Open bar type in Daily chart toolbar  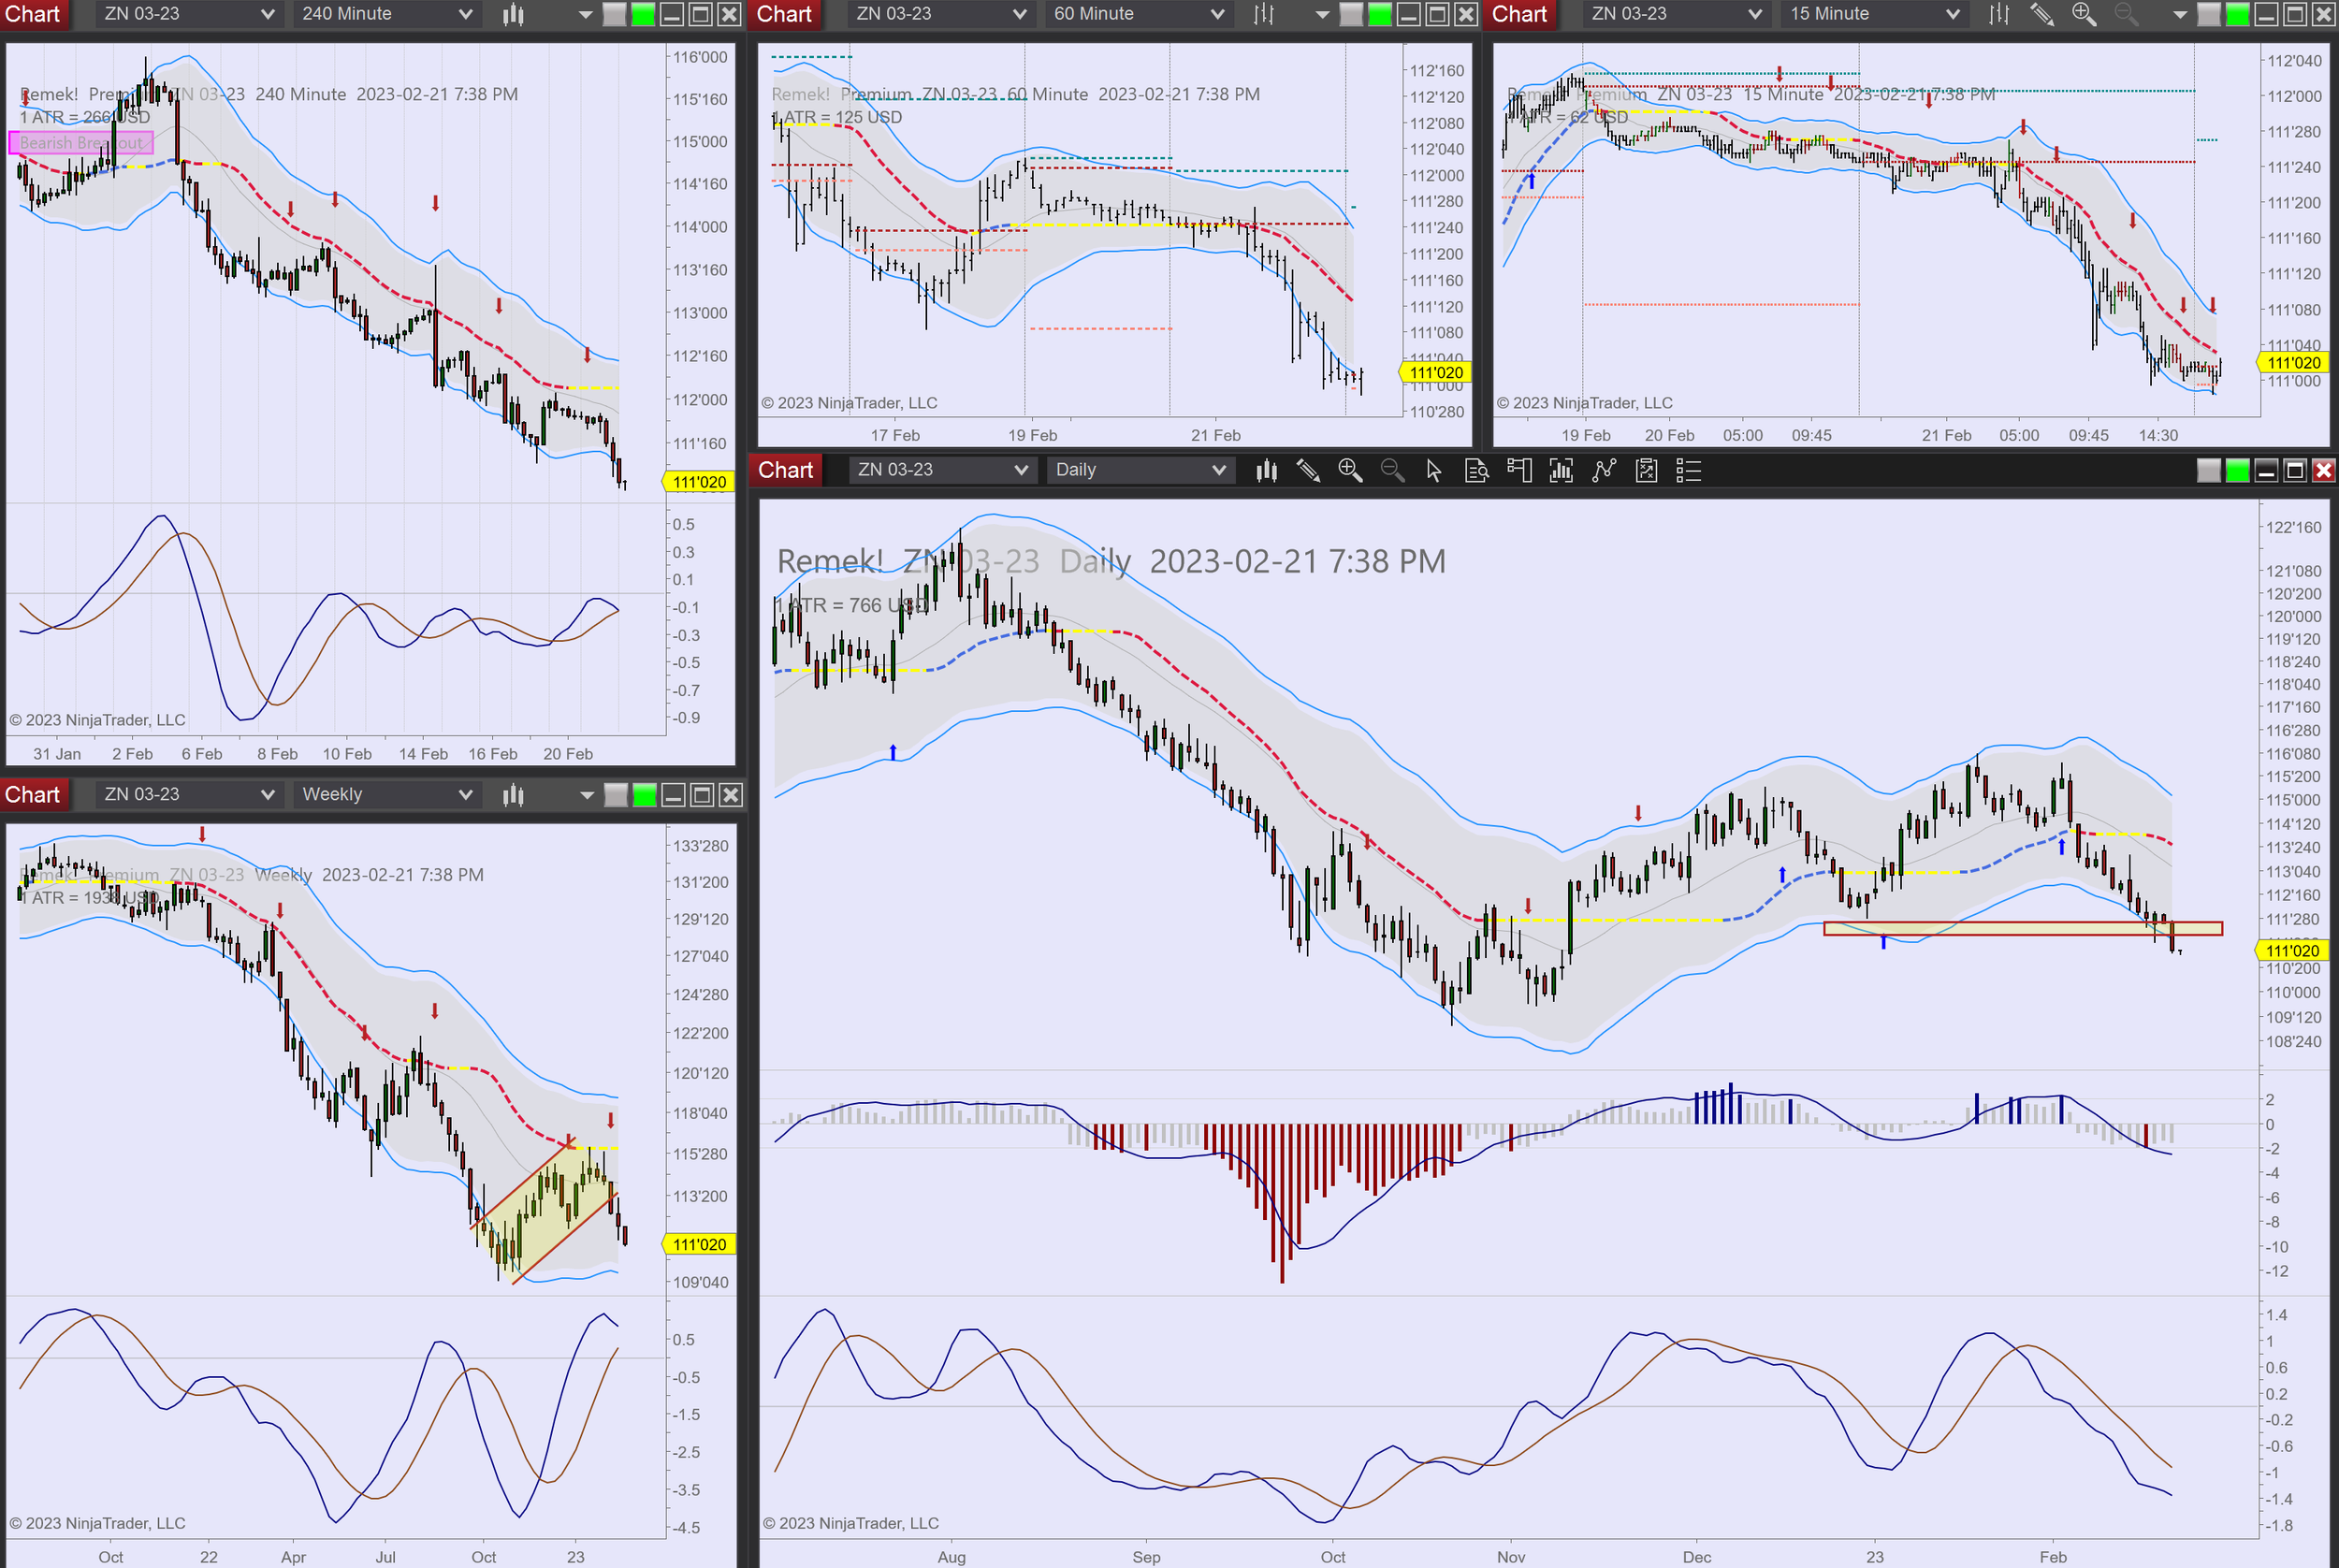tap(1266, 470)
